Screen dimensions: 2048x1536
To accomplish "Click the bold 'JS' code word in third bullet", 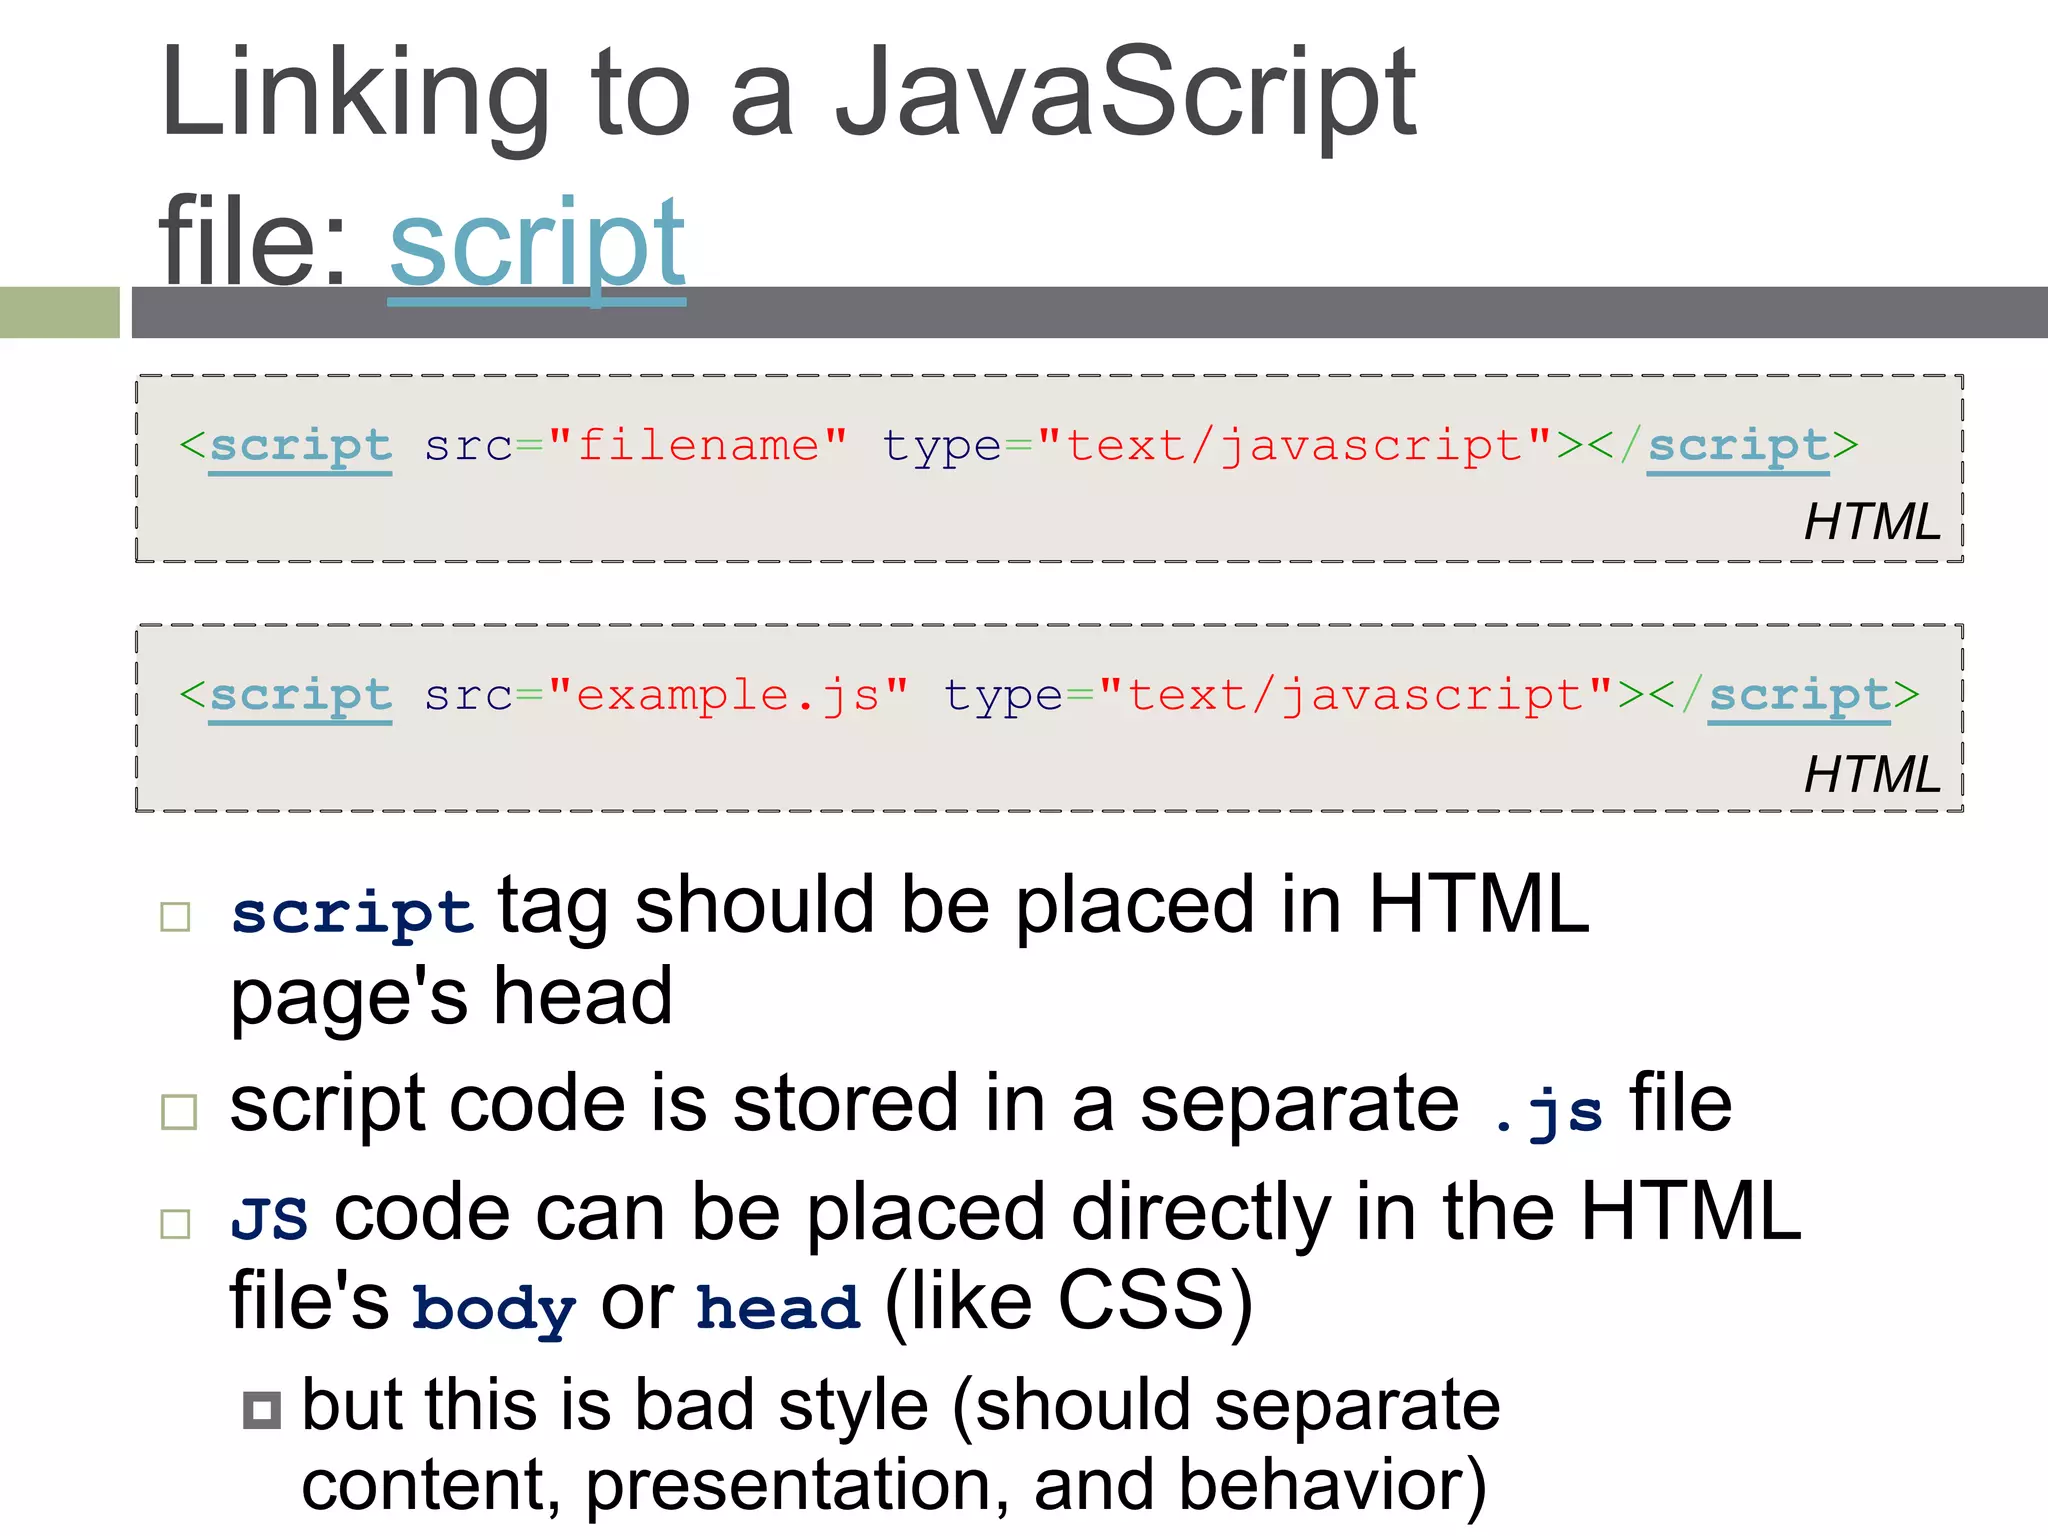I will pyautogui.click(x=269, y=1219).
